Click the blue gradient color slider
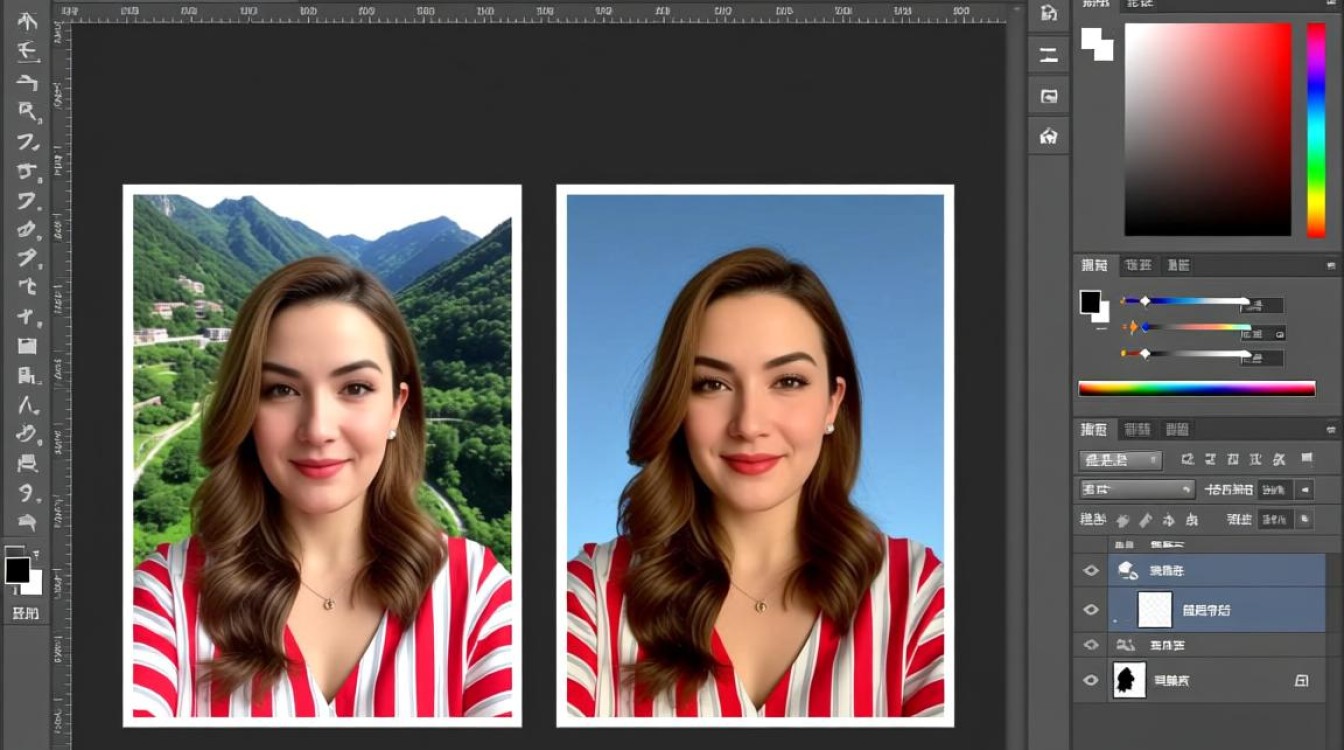Screen dimensions: 1344x750 (x=1185, y=300)
